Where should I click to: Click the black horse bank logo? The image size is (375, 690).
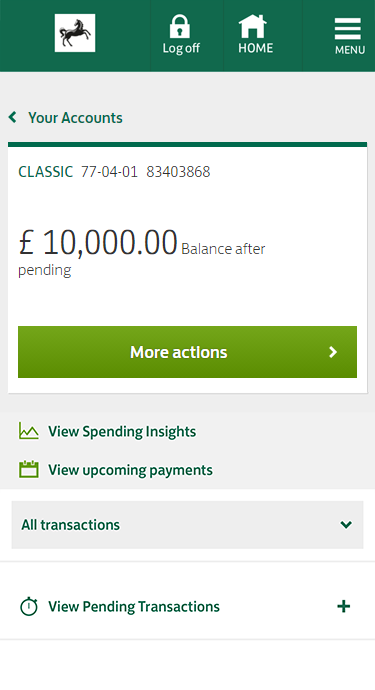tap(75, 33)
